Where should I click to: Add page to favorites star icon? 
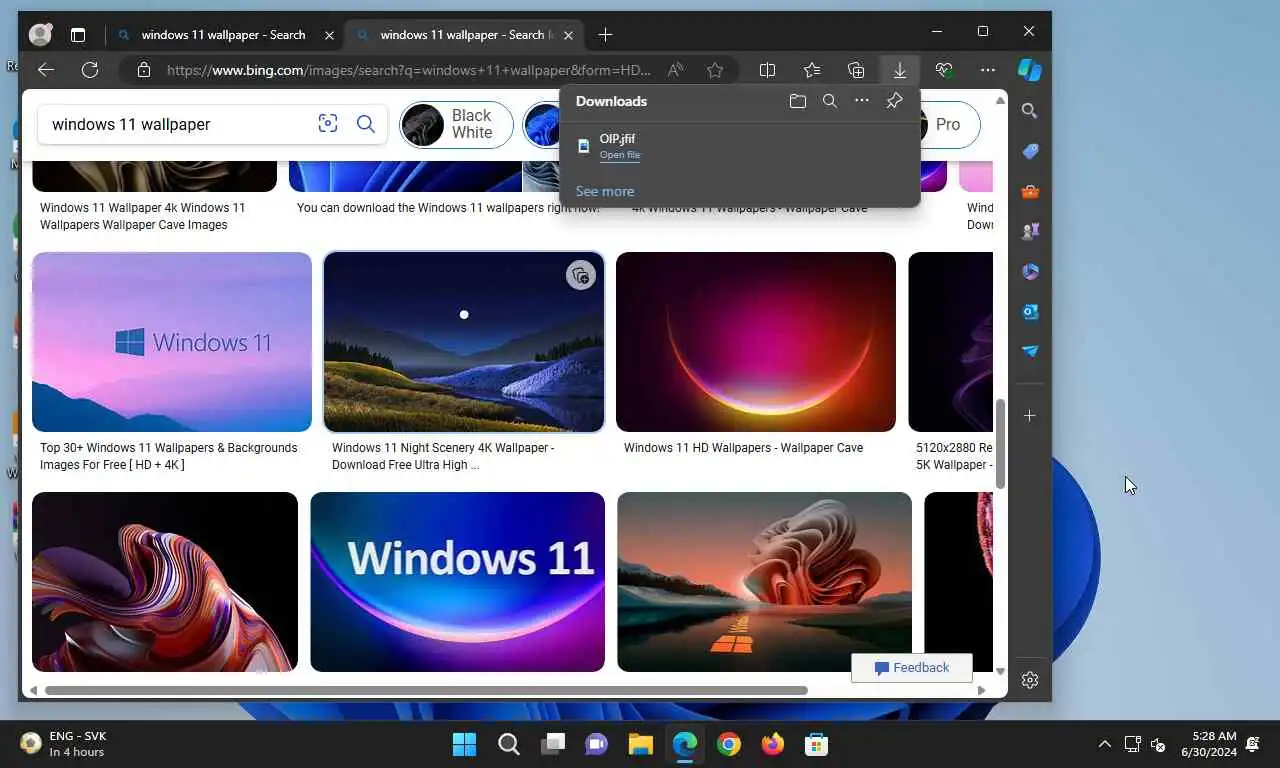click(715, 70)
